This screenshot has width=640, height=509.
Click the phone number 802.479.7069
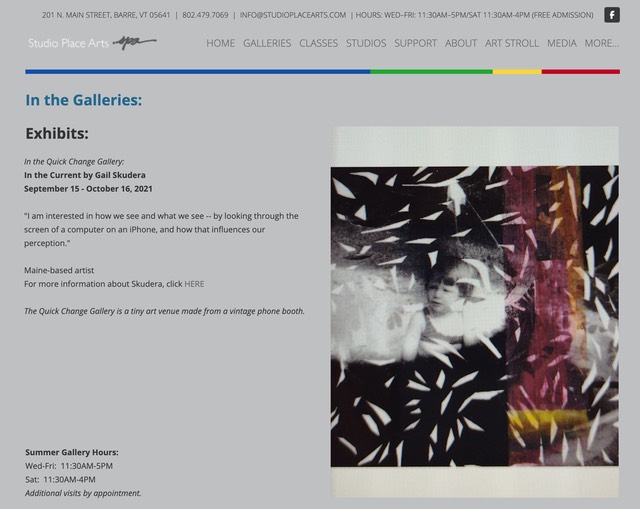(x=205, y=15)
